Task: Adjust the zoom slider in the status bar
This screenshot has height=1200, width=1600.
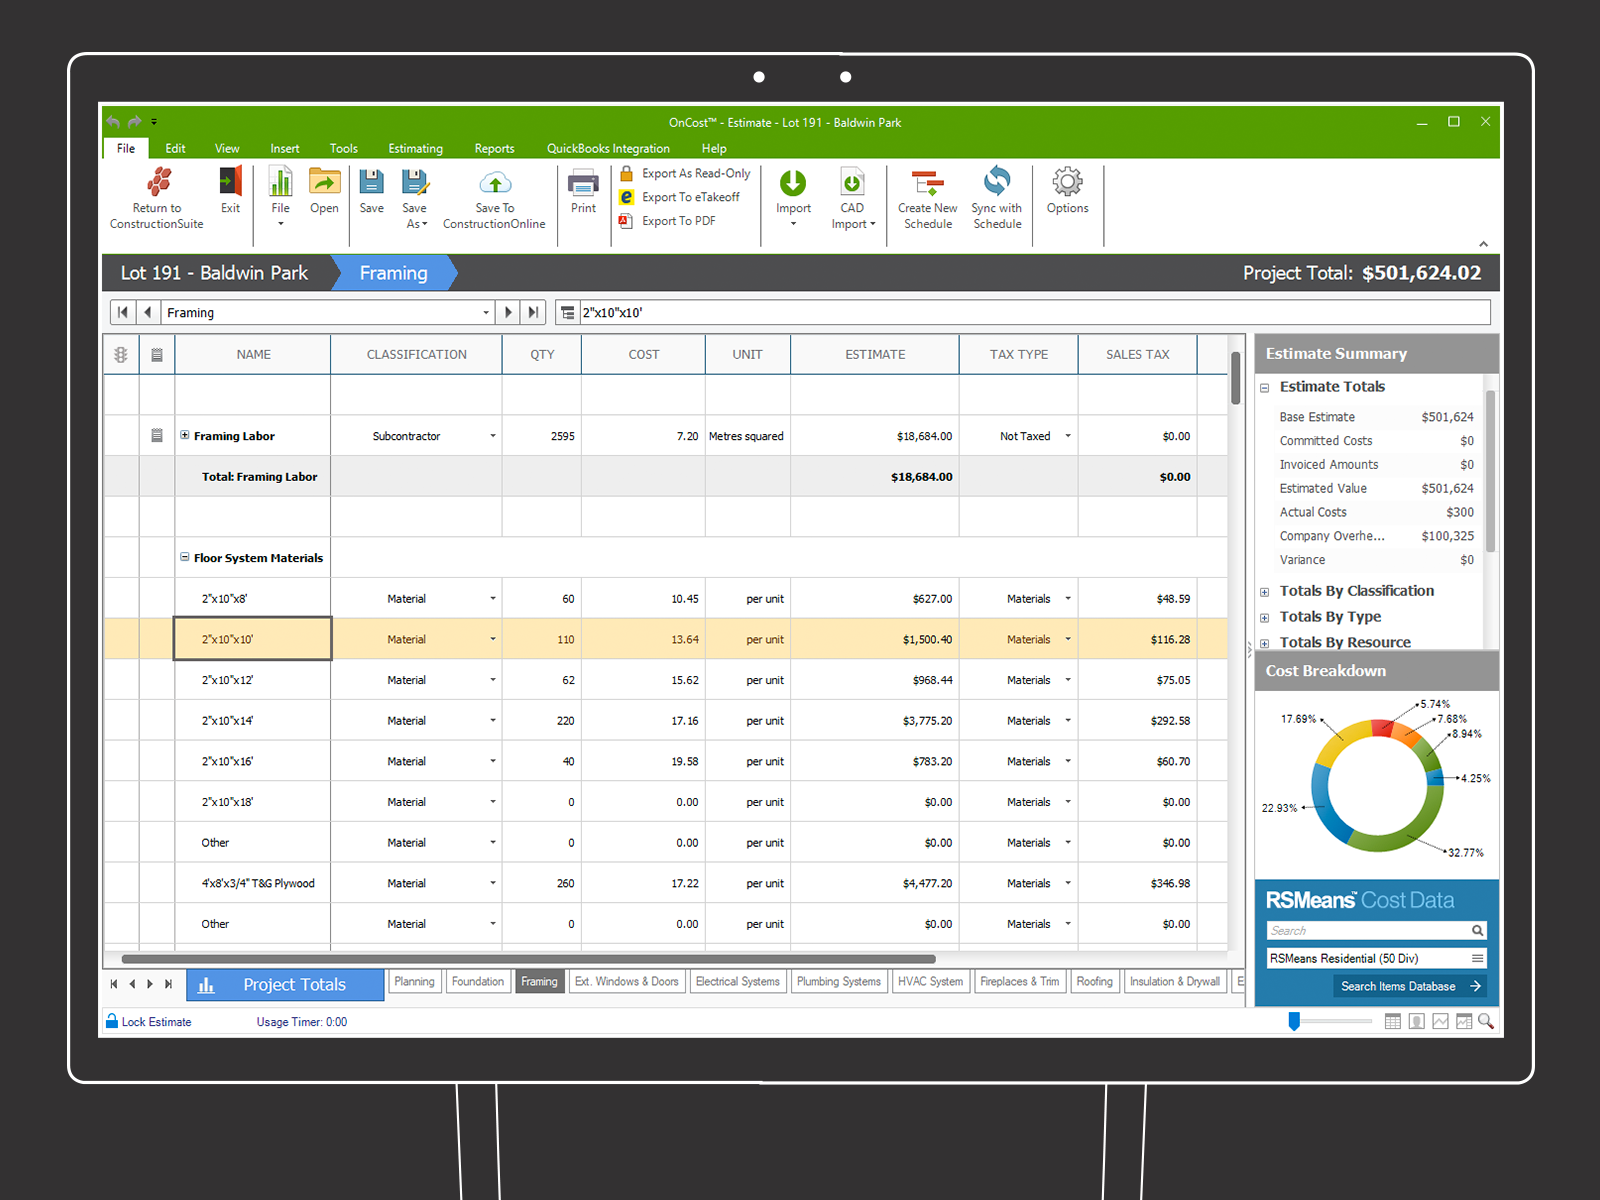Action: [x=1294, y=1021]
